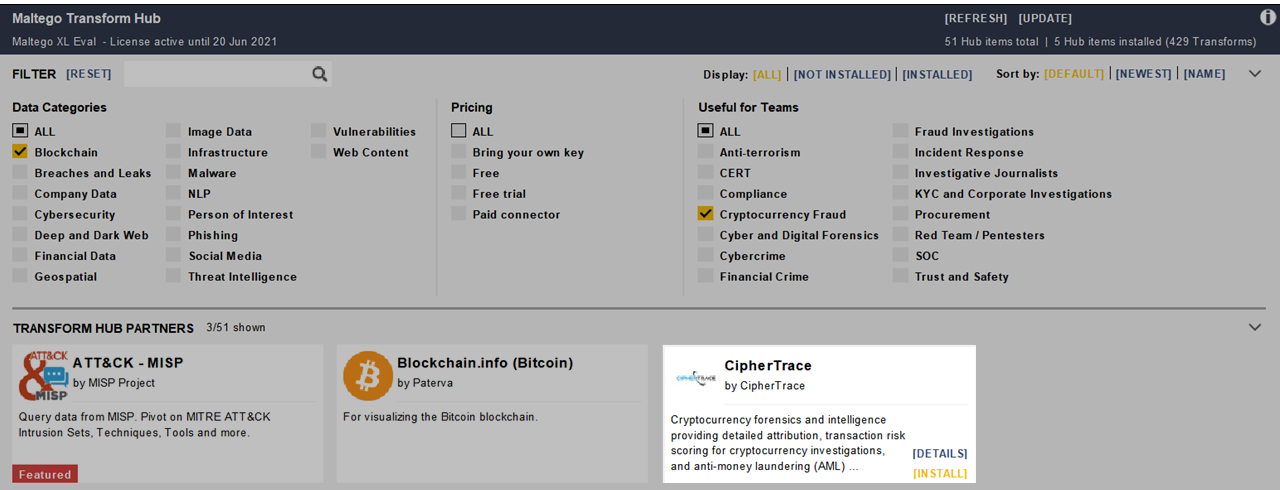Image resolution: width=1280 pixels, height=490 pixels.
Task: Check the Image Data checkbox
Action: (174, 131)
